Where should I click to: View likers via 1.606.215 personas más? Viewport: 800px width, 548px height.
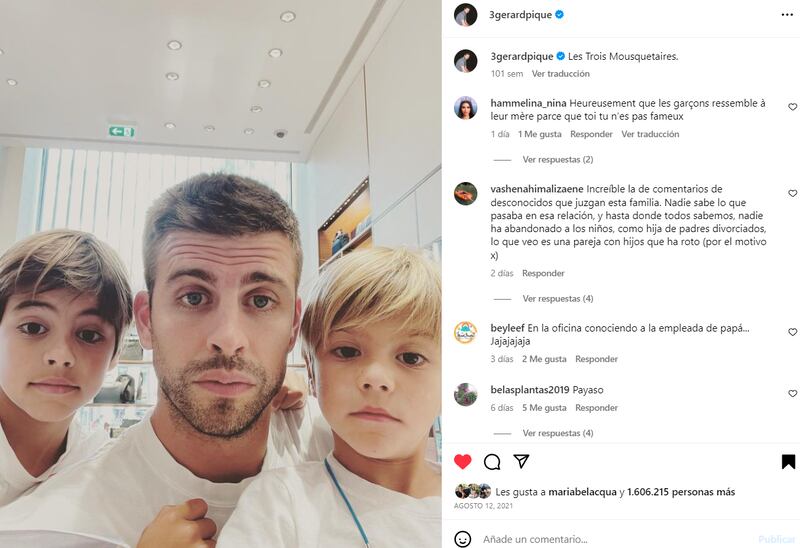pyautogui.click(x=681, y=492)
